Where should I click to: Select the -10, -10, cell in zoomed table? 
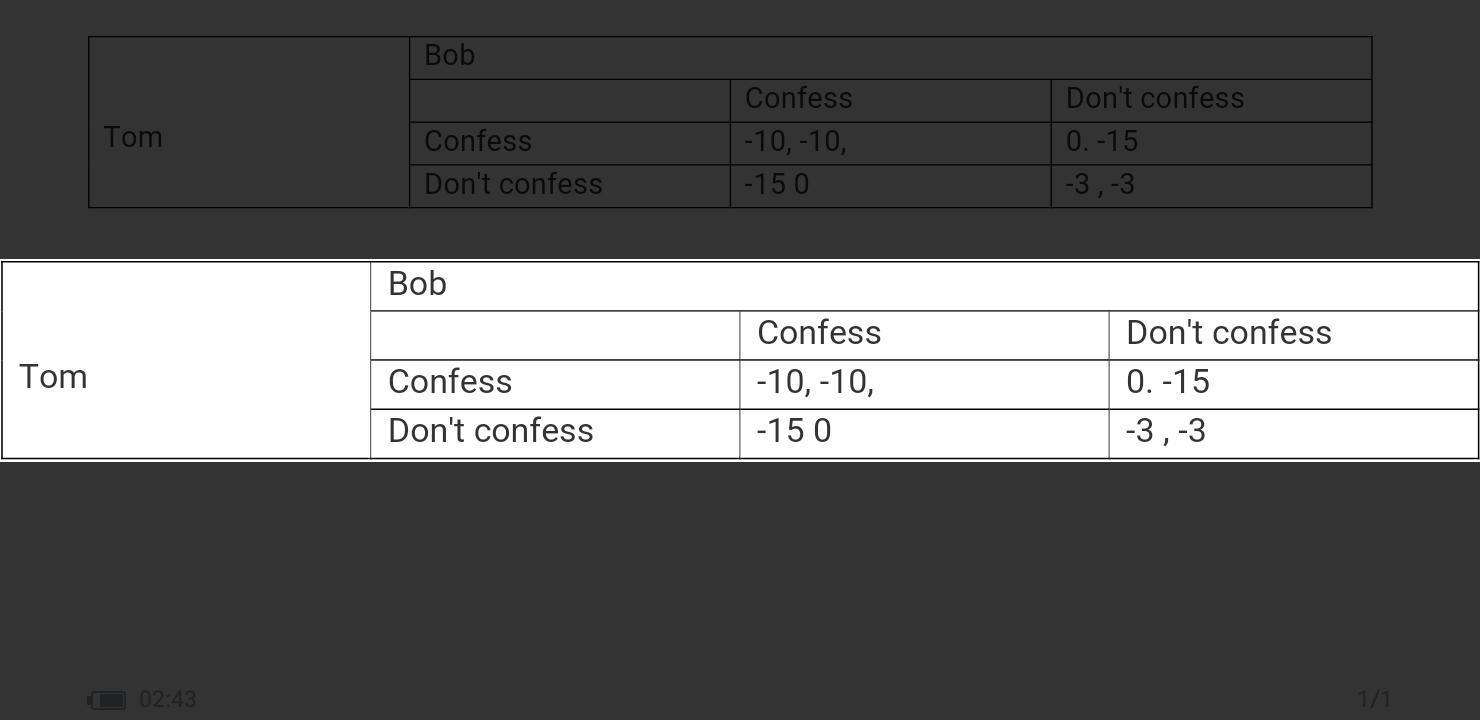click(x=924, y=384)
